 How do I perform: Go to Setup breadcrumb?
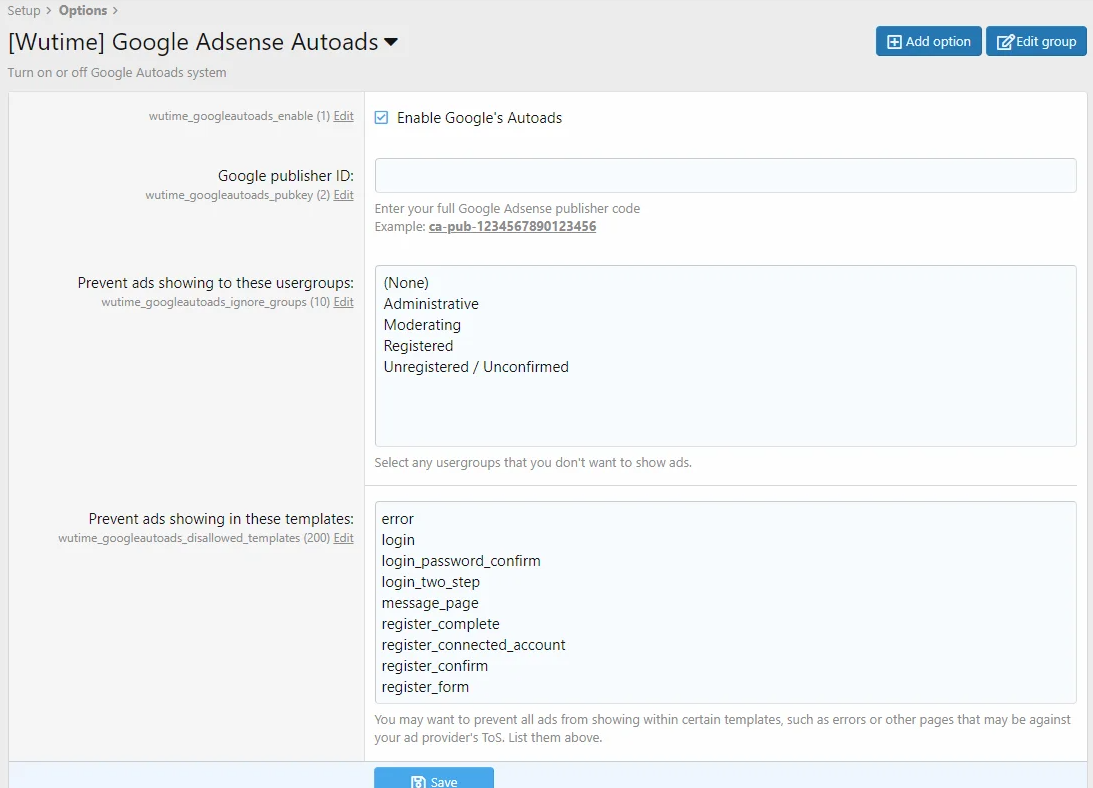coord(24,10)
